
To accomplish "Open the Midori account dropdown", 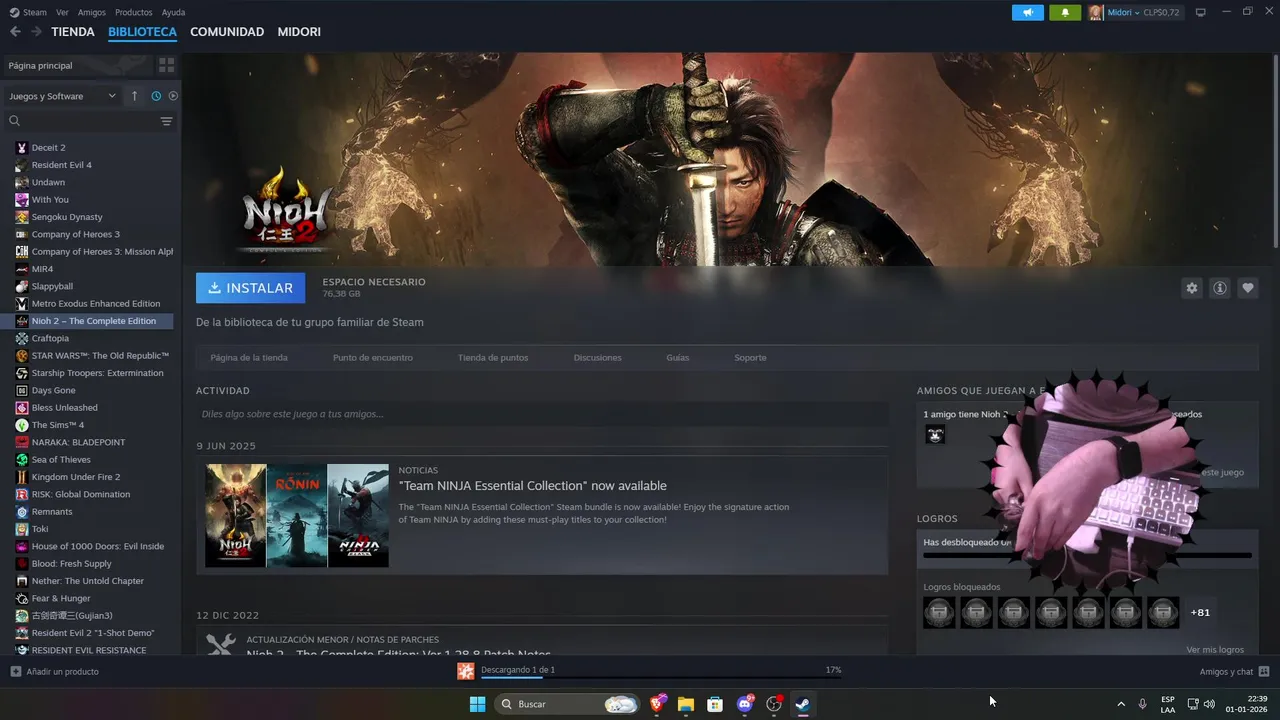I will click(1121, 12).
